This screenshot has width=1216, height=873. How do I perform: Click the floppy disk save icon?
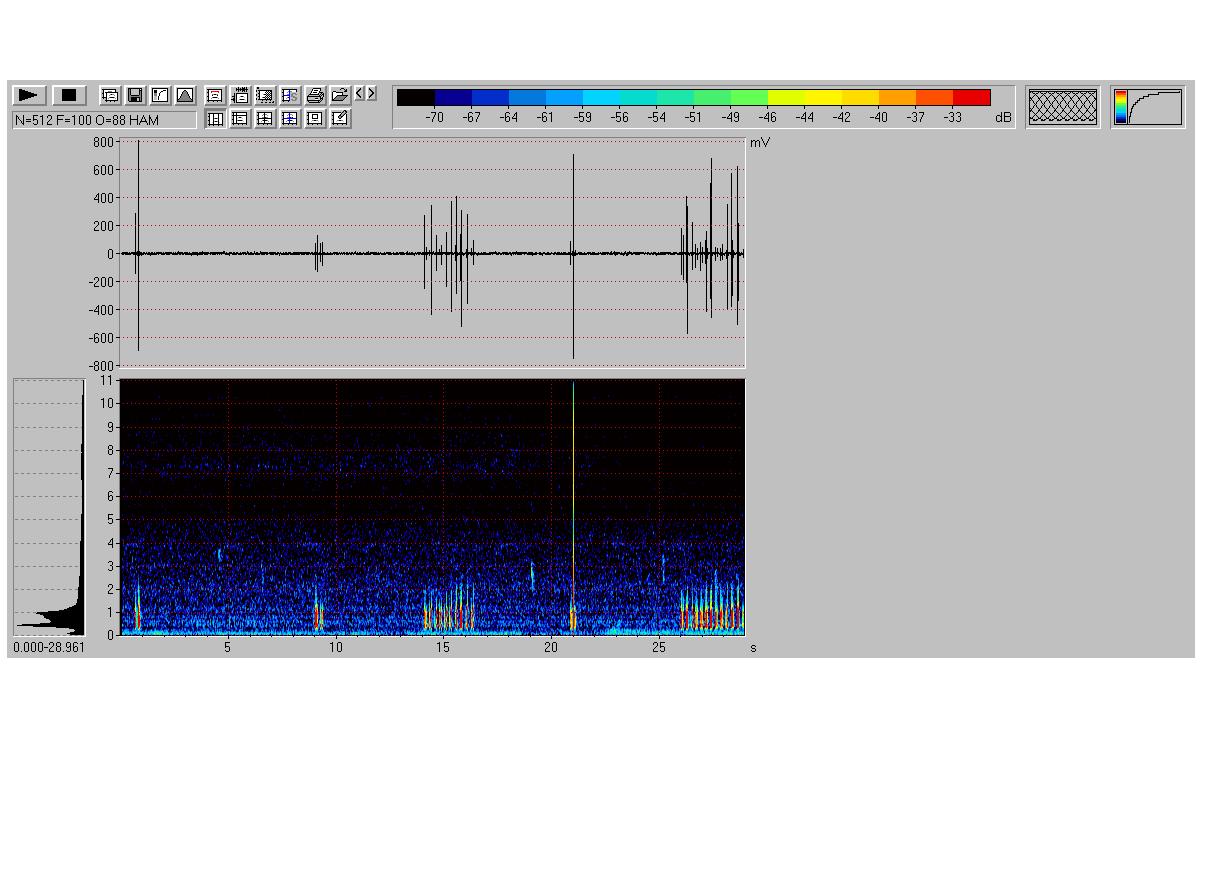(x=135, y=95)
